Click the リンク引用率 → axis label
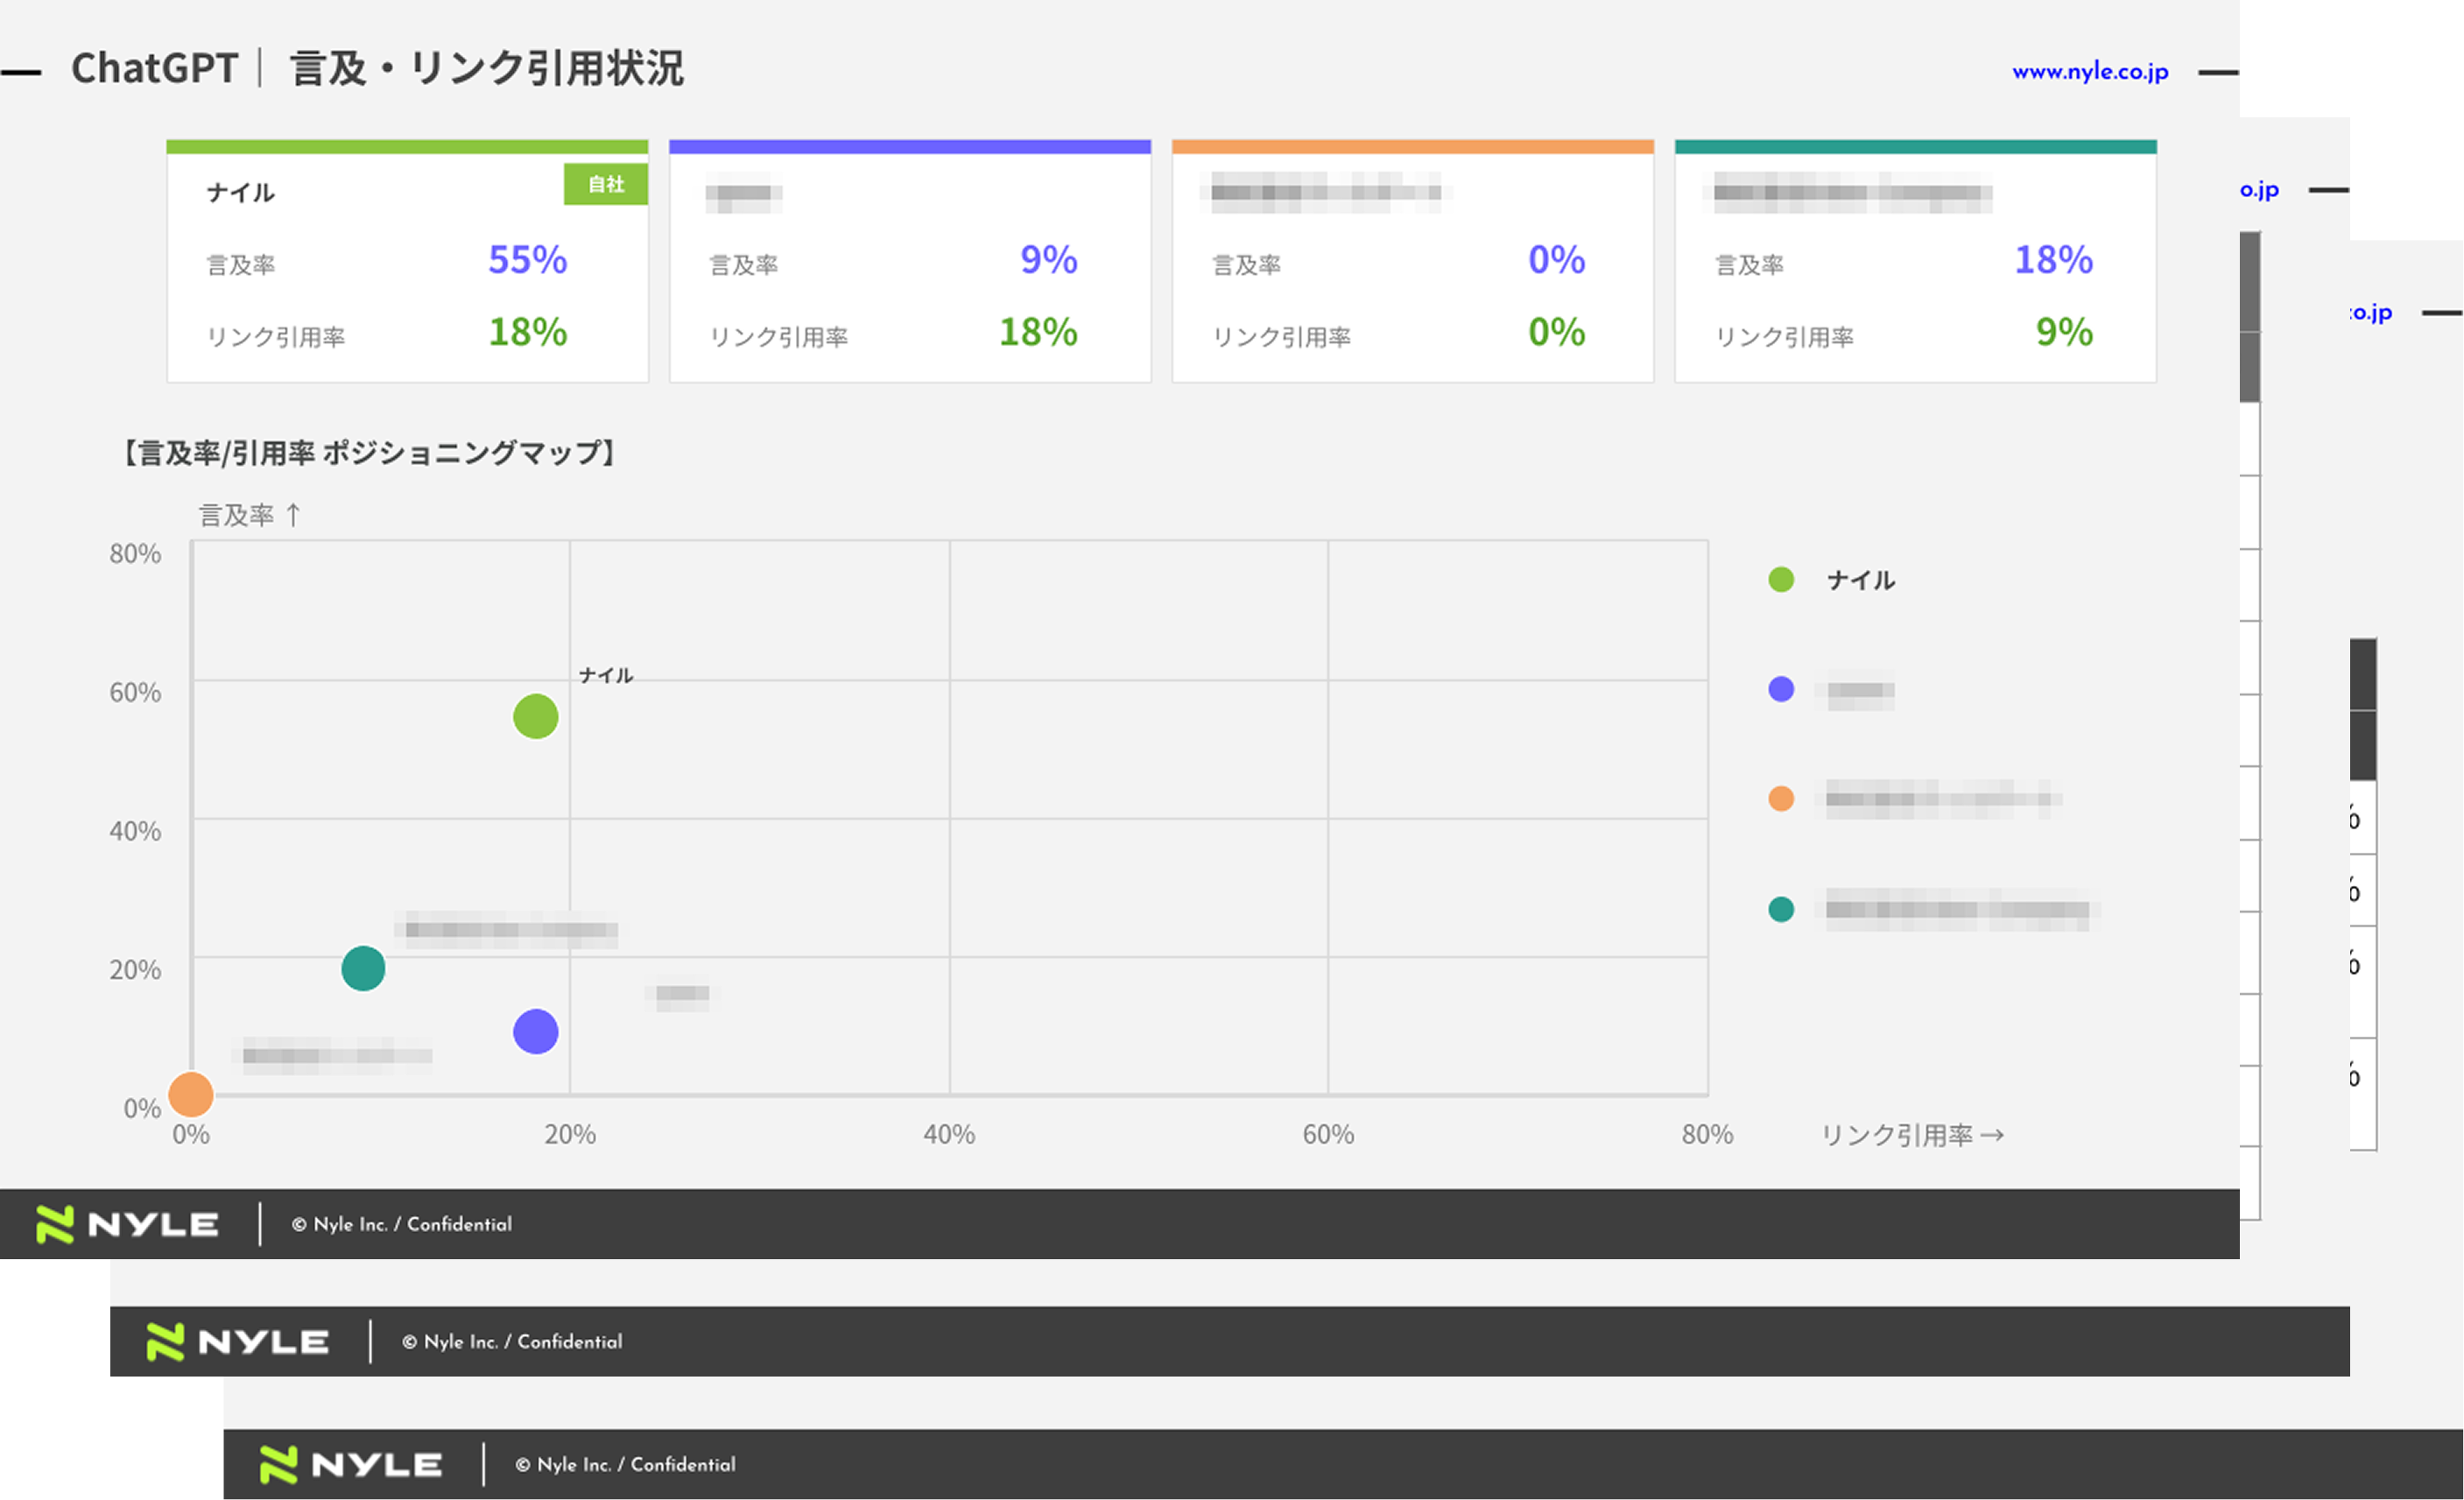 1912,1136
